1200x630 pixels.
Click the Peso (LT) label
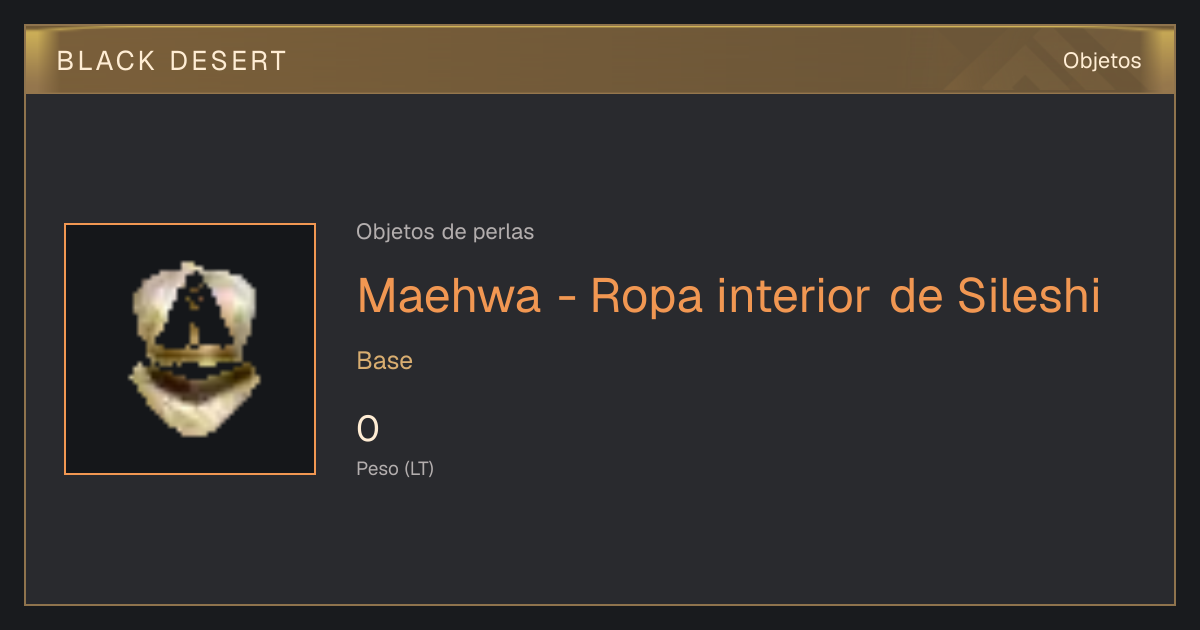click(x=395, y=468)
